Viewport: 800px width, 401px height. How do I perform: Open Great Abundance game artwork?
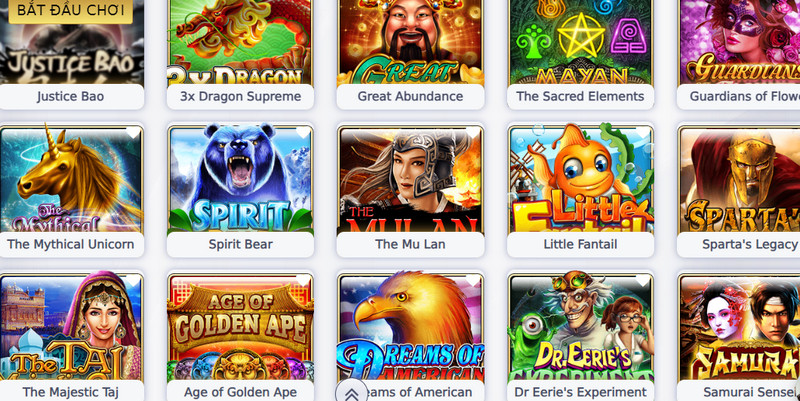410,42
